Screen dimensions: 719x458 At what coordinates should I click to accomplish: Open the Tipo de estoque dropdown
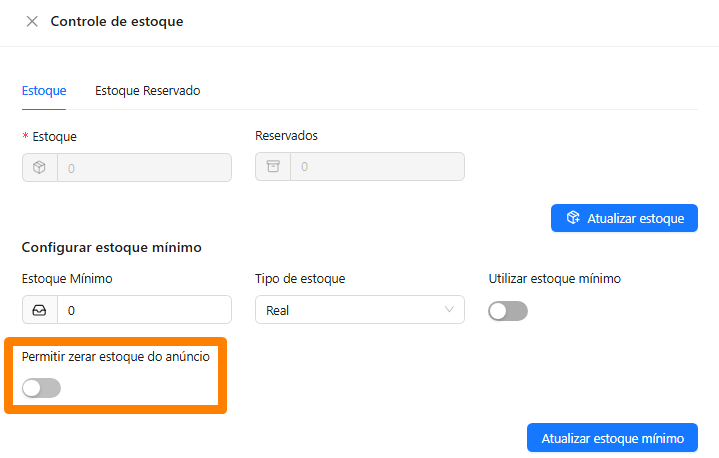[x=360, y=310]
